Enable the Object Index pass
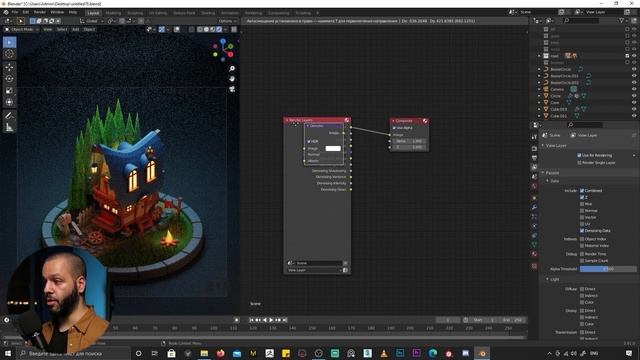This screenshot has width=640, height=360. [x=582, y=239]
